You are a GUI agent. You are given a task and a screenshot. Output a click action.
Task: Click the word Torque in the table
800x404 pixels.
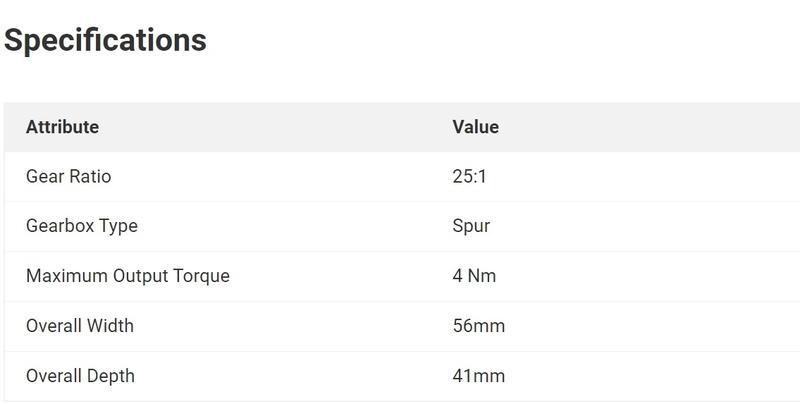coord(200,276)
